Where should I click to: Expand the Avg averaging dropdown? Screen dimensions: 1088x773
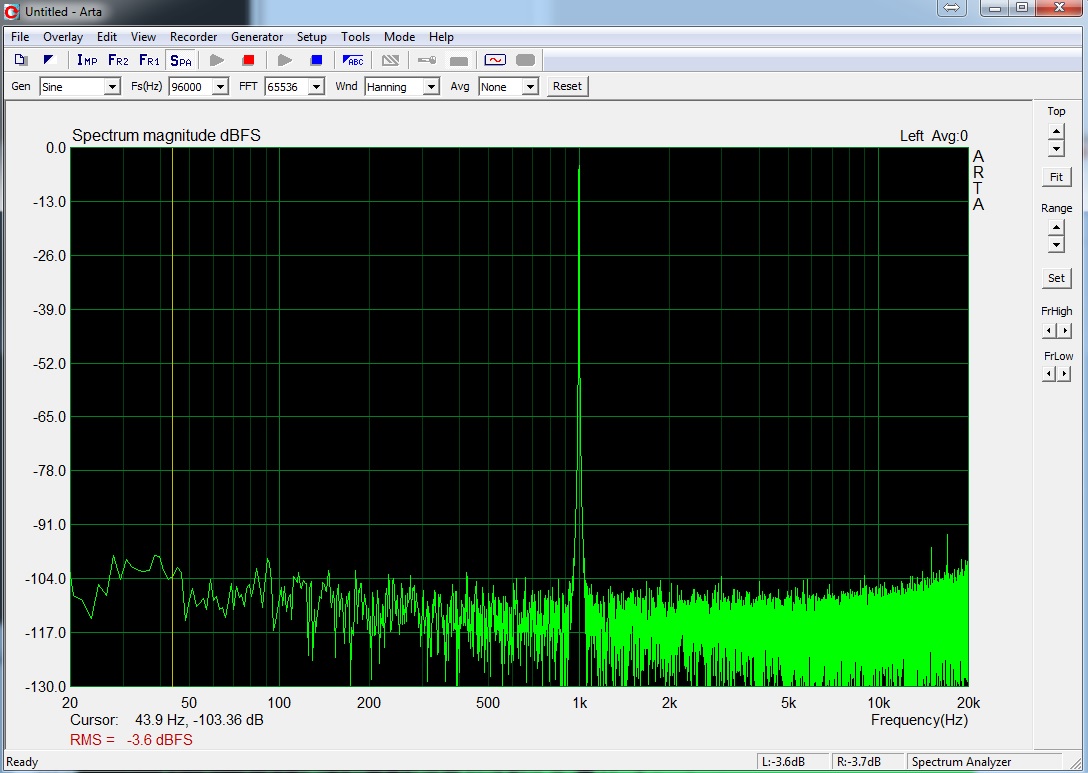[x=530, y=87]
